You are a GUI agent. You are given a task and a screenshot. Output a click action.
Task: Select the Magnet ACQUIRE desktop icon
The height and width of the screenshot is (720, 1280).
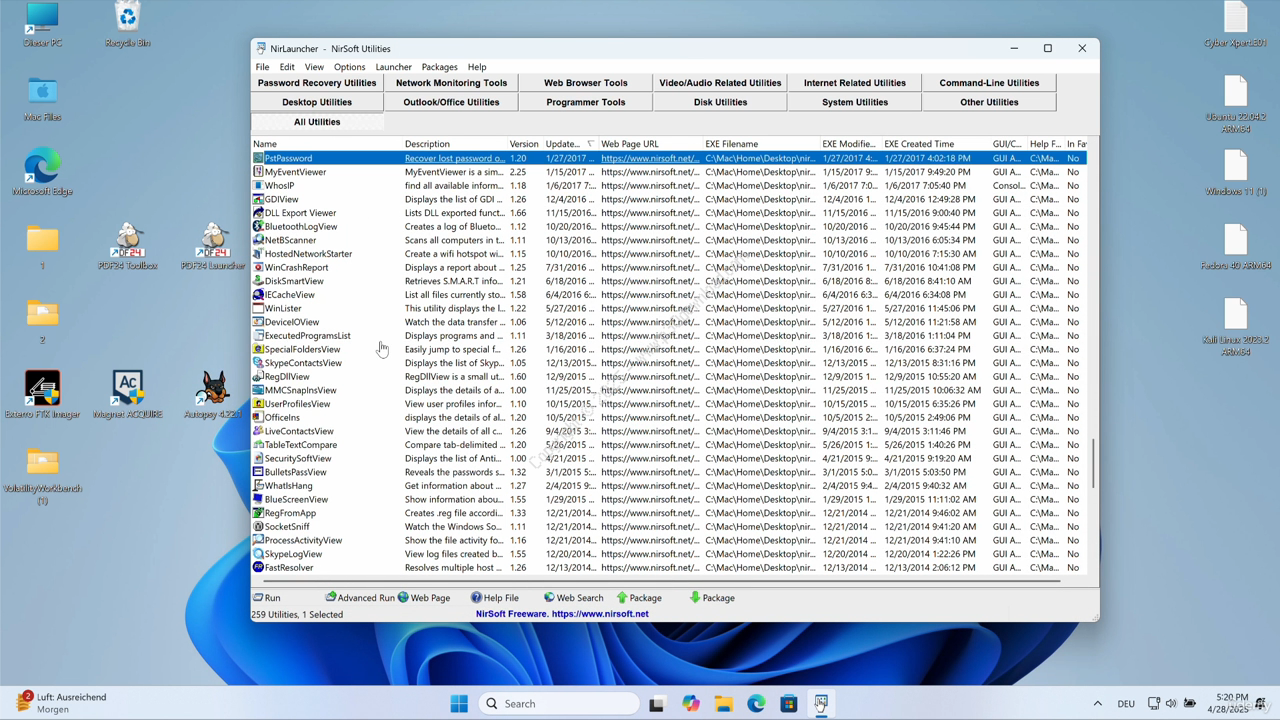pos(127,394)
